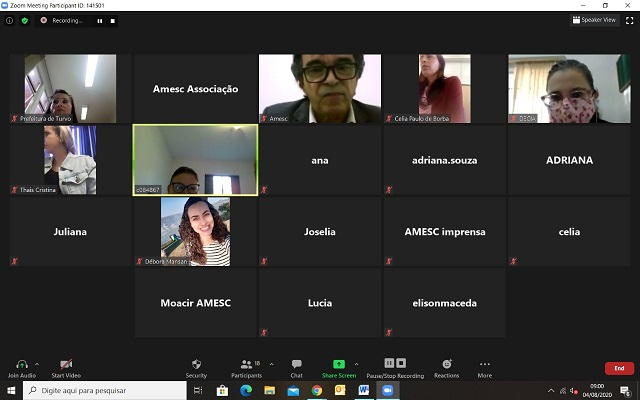Open the More options menu

click(484, 365)
